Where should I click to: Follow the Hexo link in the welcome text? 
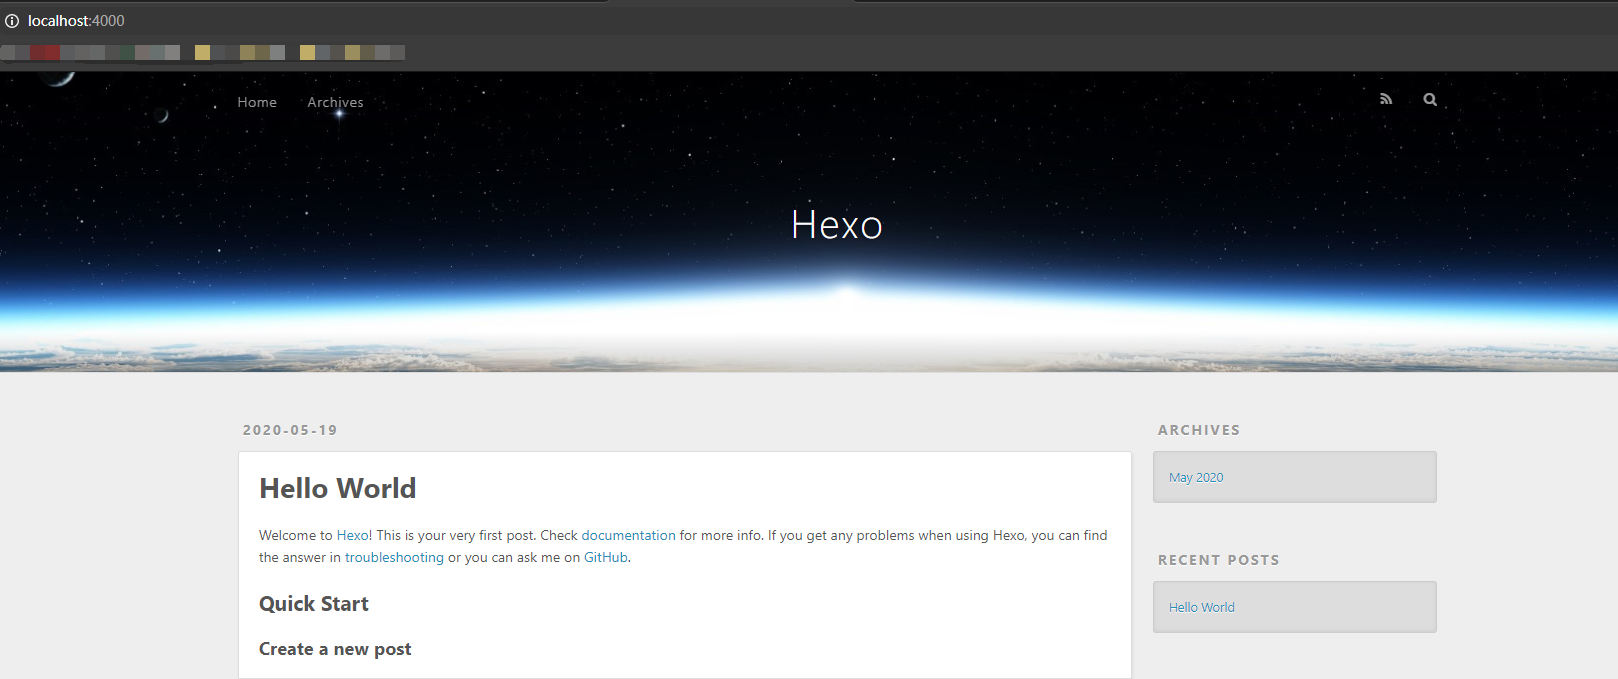pyautogui.click(x=352, y=535)
